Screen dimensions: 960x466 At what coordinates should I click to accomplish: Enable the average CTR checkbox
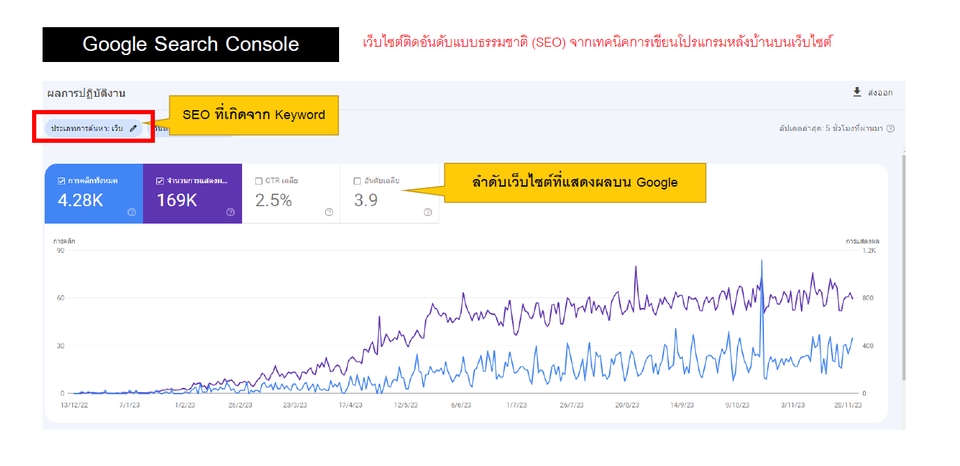point(259,181)
